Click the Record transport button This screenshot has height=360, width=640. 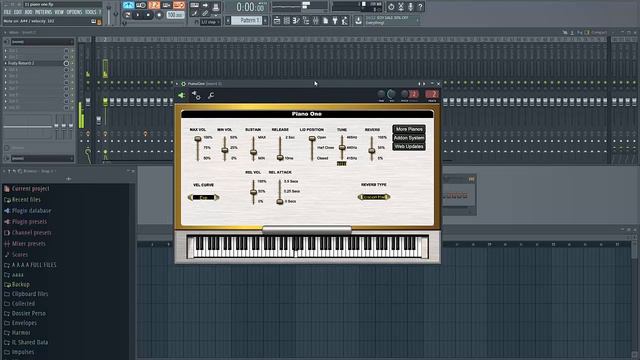pyautogui.click(x=159, y=15)
